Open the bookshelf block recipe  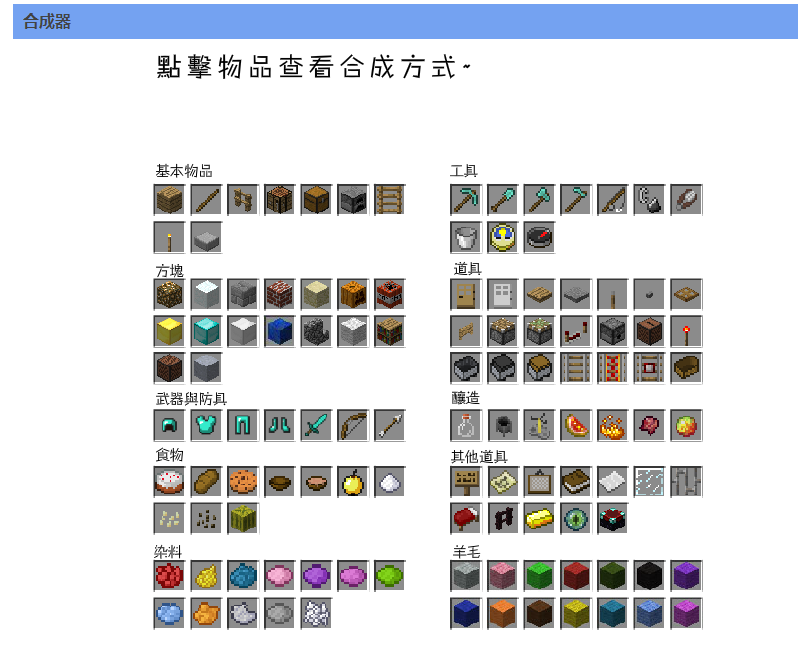point(389,331)
